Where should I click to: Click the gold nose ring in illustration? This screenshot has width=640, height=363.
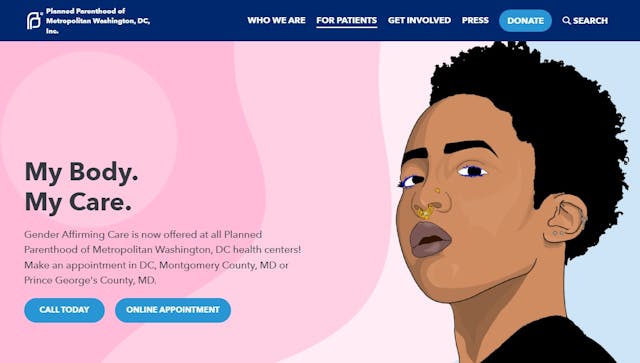[424, 212]
